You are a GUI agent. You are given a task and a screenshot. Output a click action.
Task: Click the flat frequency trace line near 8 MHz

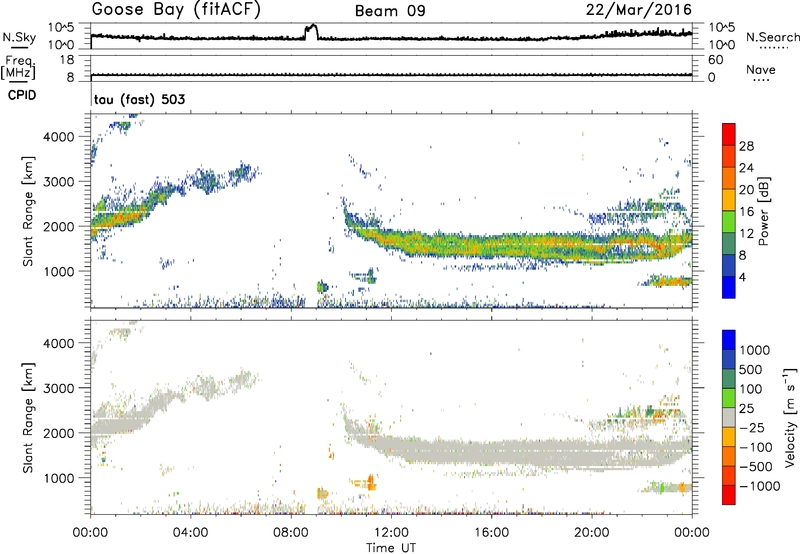tap(391, 75)
